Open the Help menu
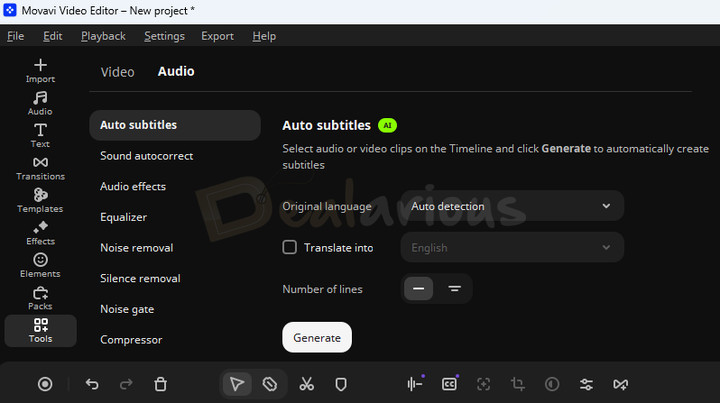Image resolution: width=720 pixels, height=403 pixels. pyautogui.click(x=264, y=36)
